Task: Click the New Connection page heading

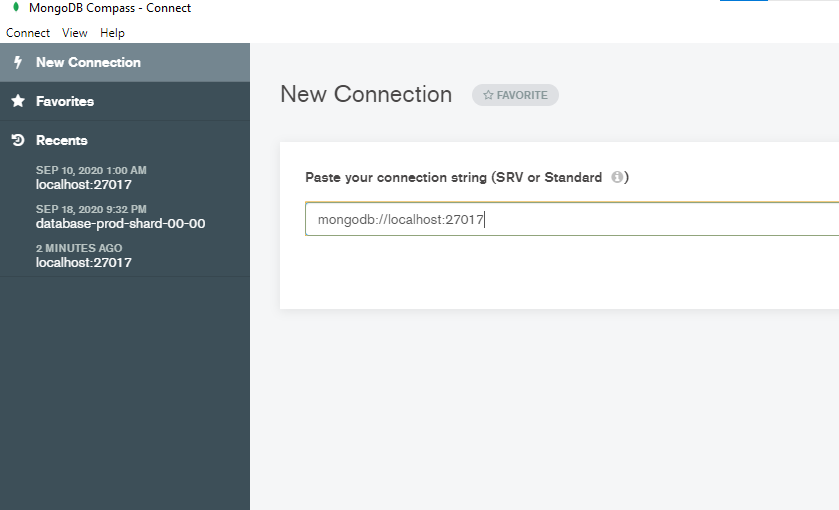Action: pos(366,94)
